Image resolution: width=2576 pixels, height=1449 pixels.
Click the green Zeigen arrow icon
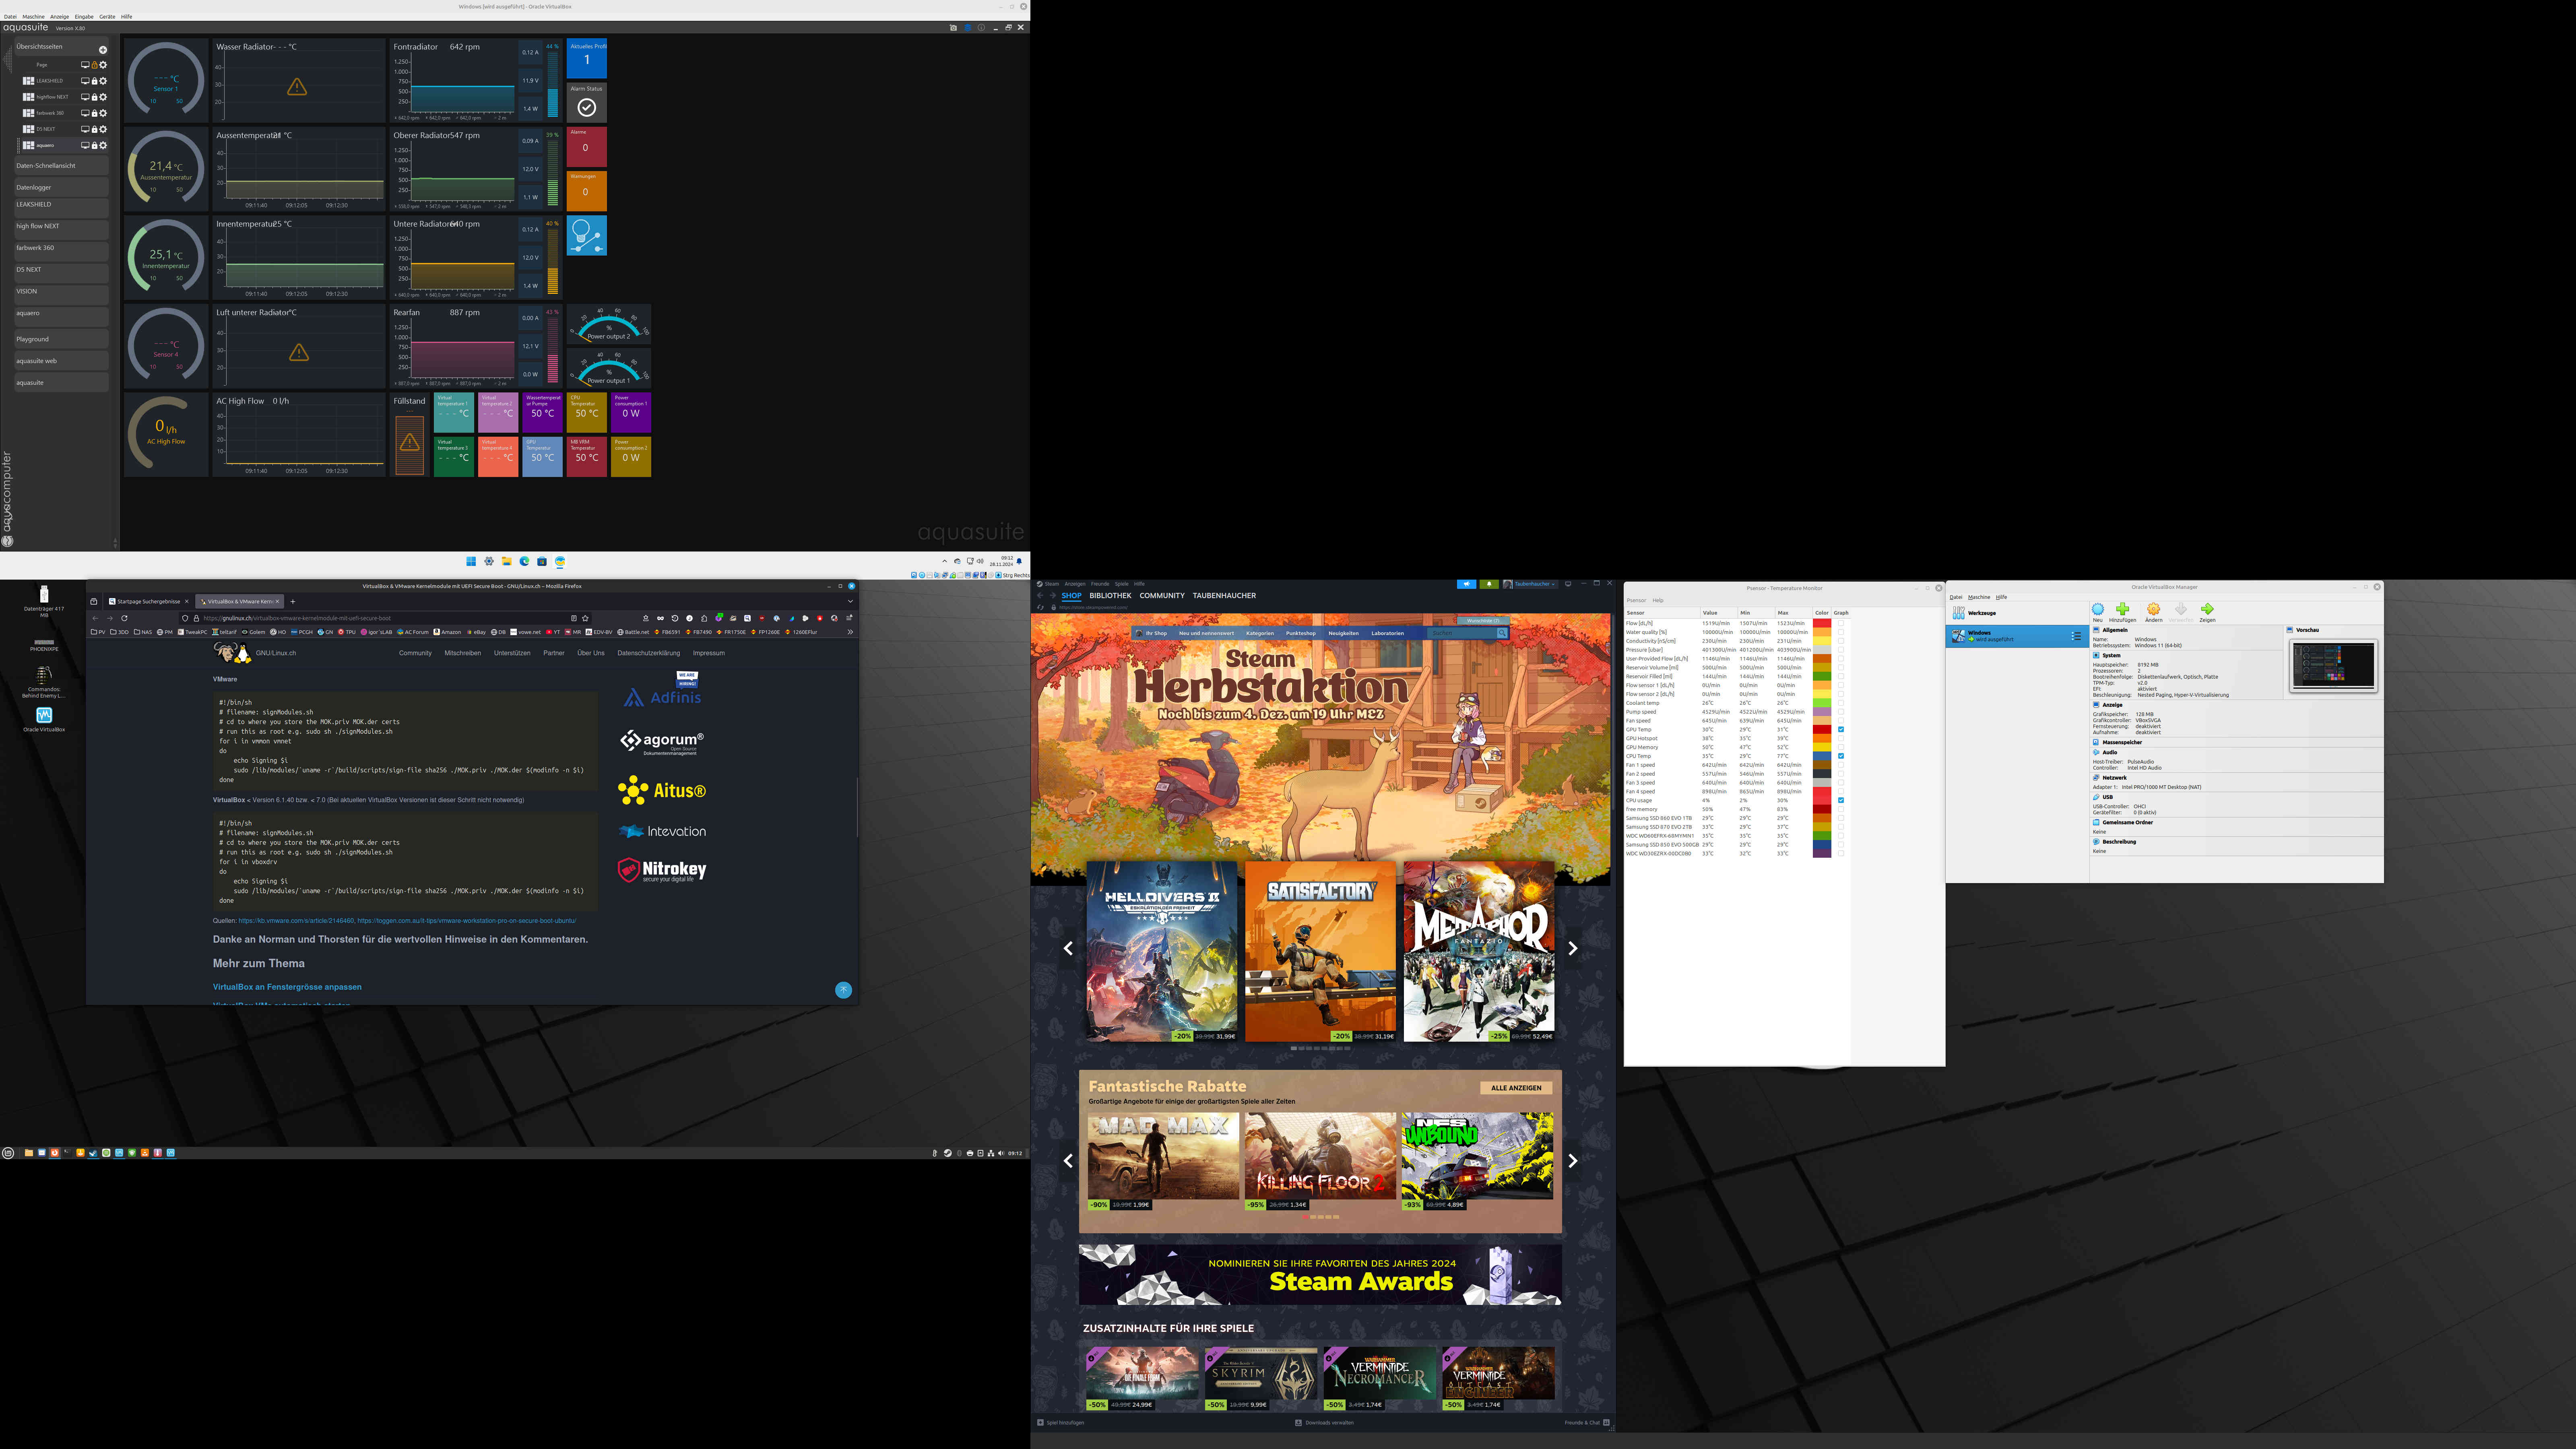[x=2207, y=609]
